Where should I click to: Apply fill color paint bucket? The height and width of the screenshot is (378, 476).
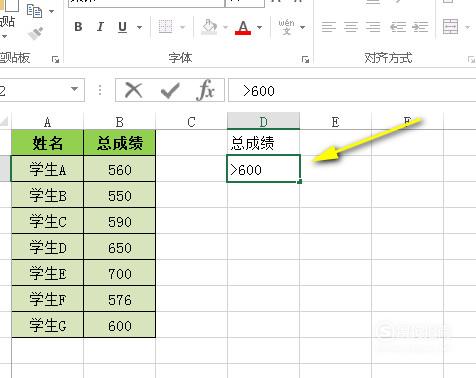tap(209, 27)
